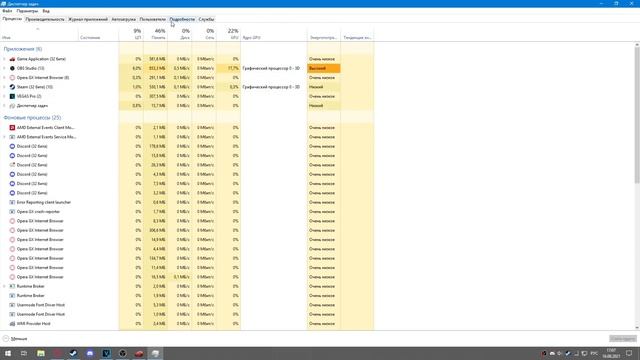Open the Файл menu
The height and width of the screenshot is (360, 640).
click(x=7, y=11)
